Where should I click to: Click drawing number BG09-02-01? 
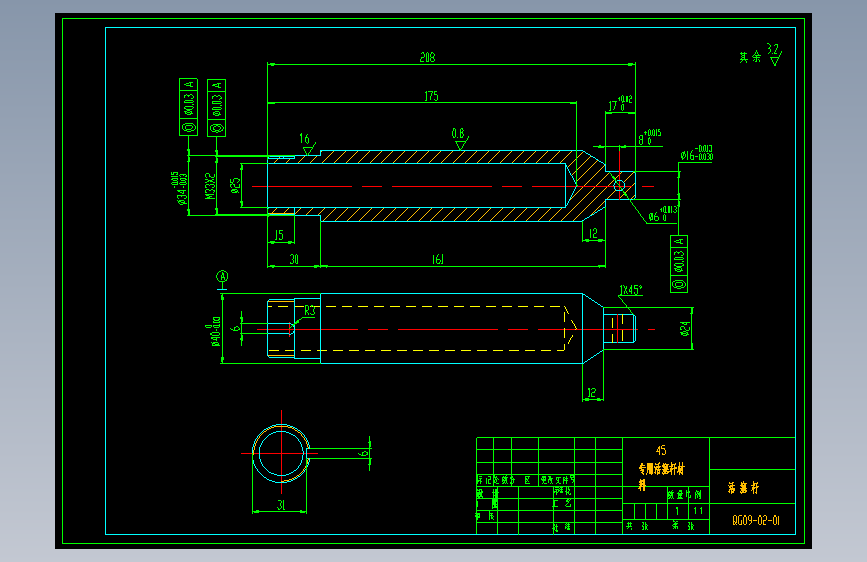756,521
